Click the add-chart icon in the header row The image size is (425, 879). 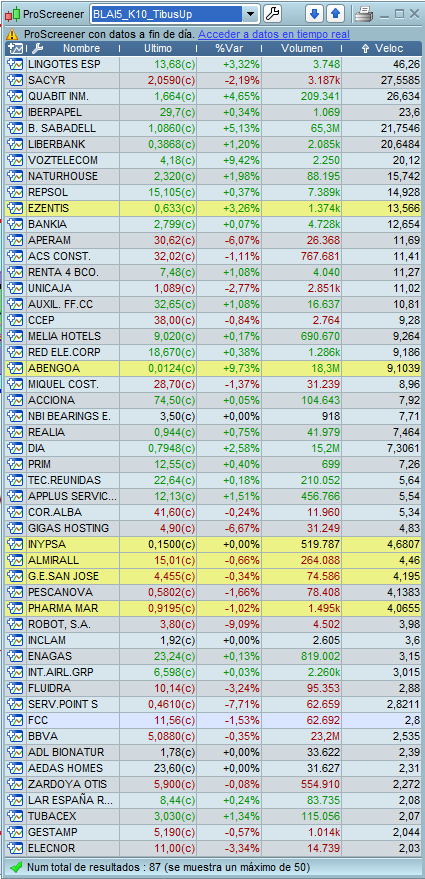(x=15, y=49)
